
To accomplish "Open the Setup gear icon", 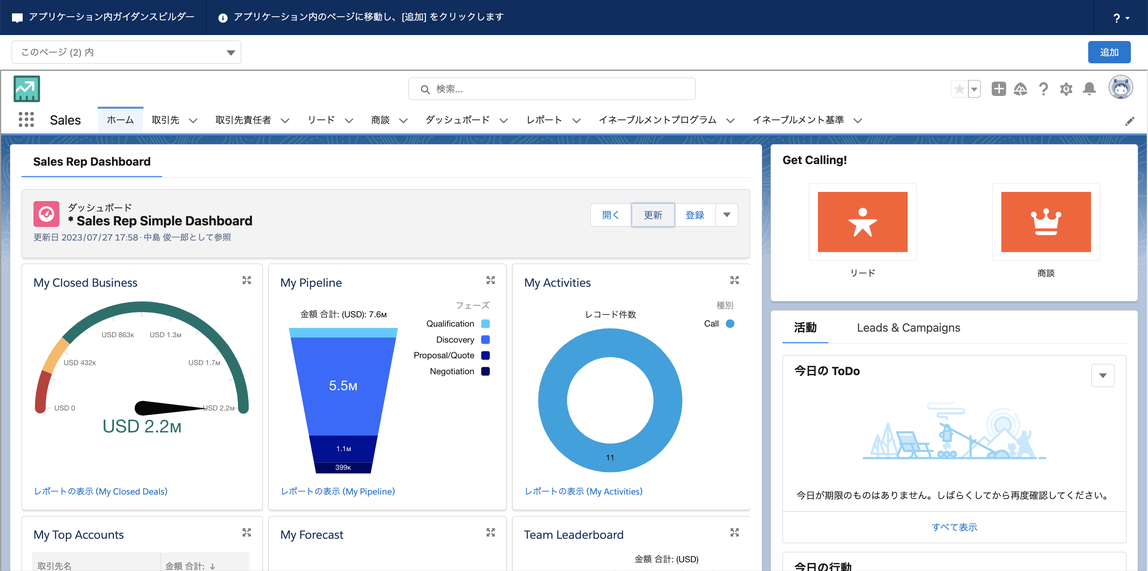I will [x=1066, y=89].
